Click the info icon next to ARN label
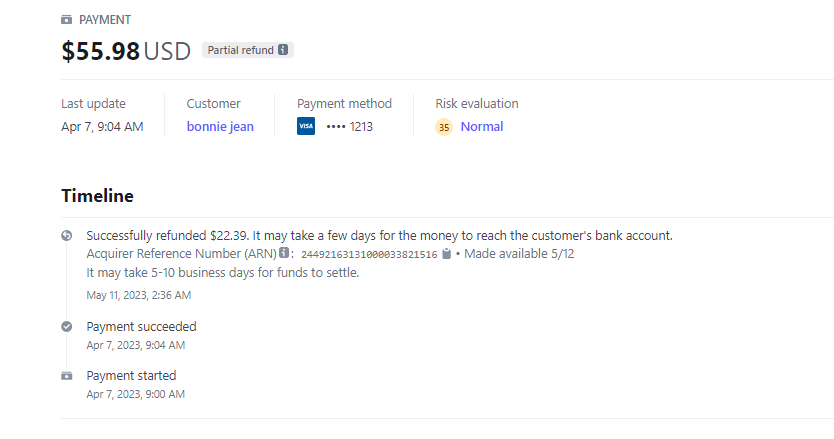The width and height of the screenshot is (834, 439). (x=284, y=254)
